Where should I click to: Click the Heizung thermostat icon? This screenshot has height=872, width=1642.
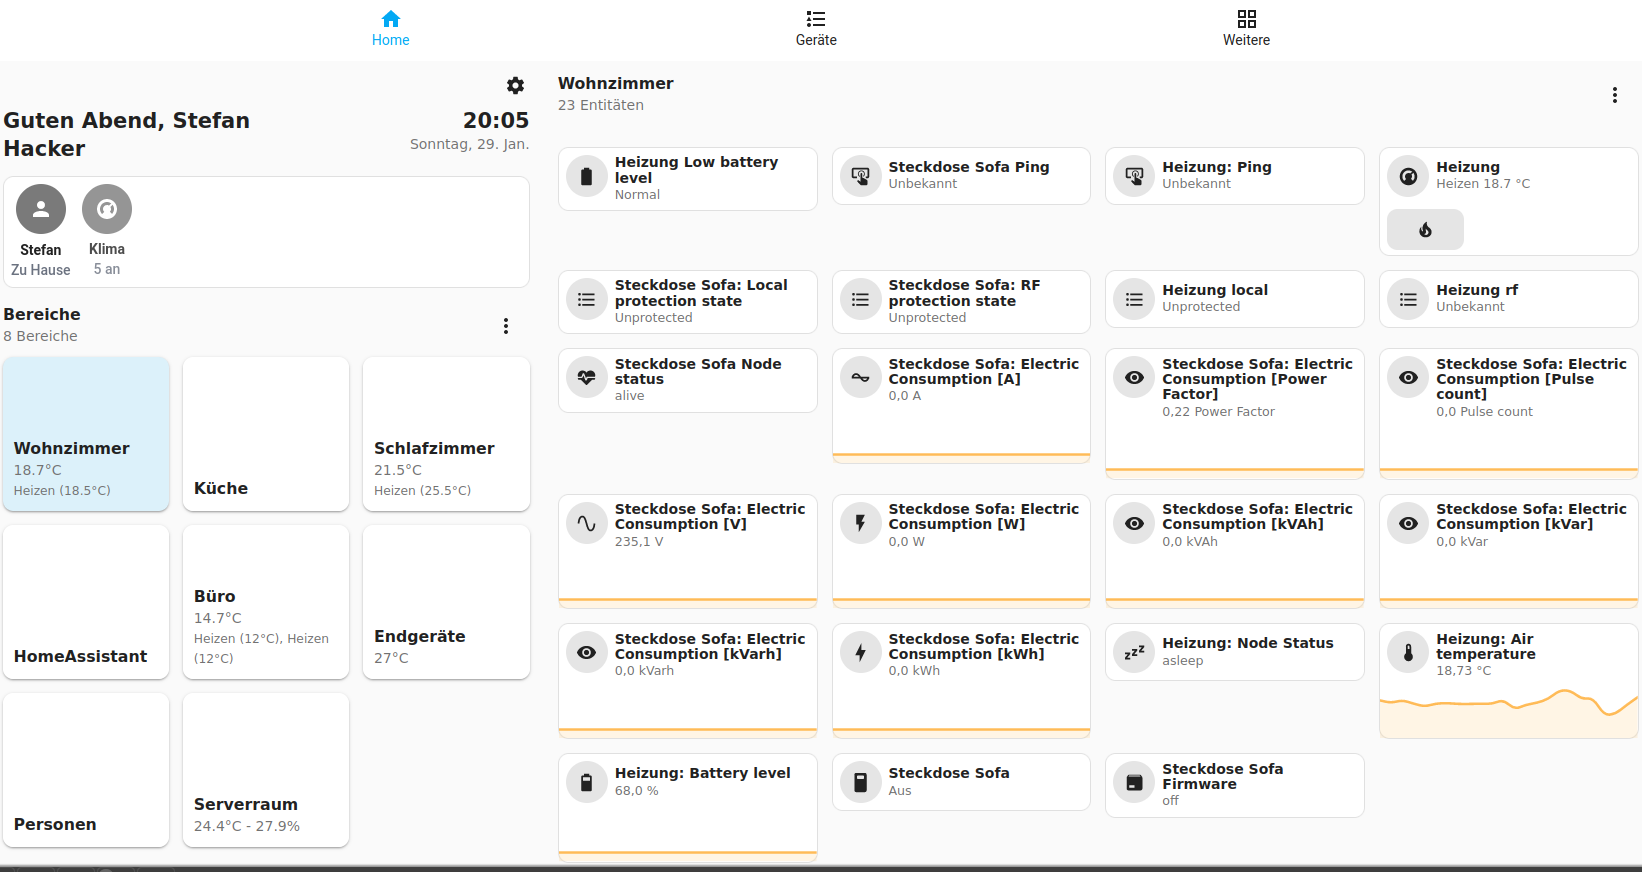click(1408, 176)
